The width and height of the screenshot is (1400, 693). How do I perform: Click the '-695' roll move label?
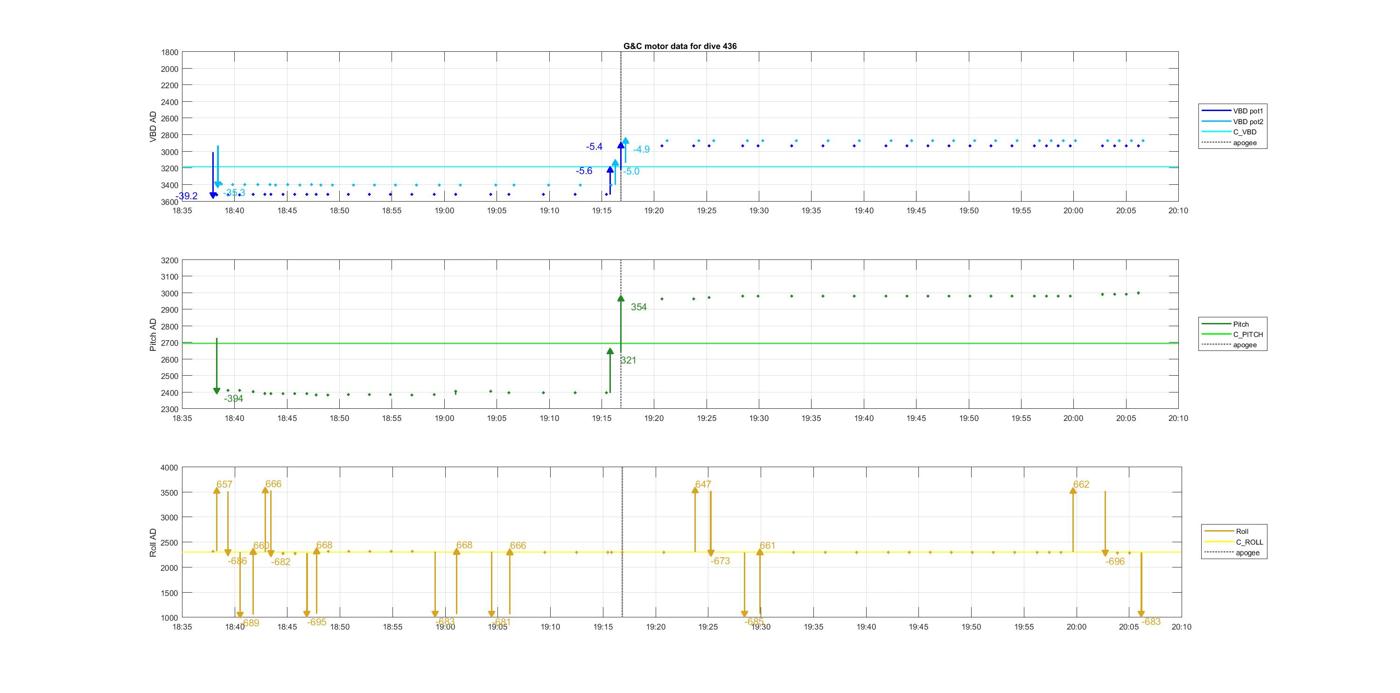pos(317,622)
